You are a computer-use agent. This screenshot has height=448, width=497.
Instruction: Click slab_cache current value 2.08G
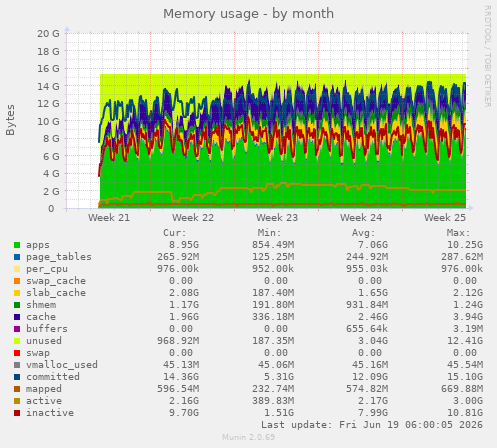click(184, 293)
